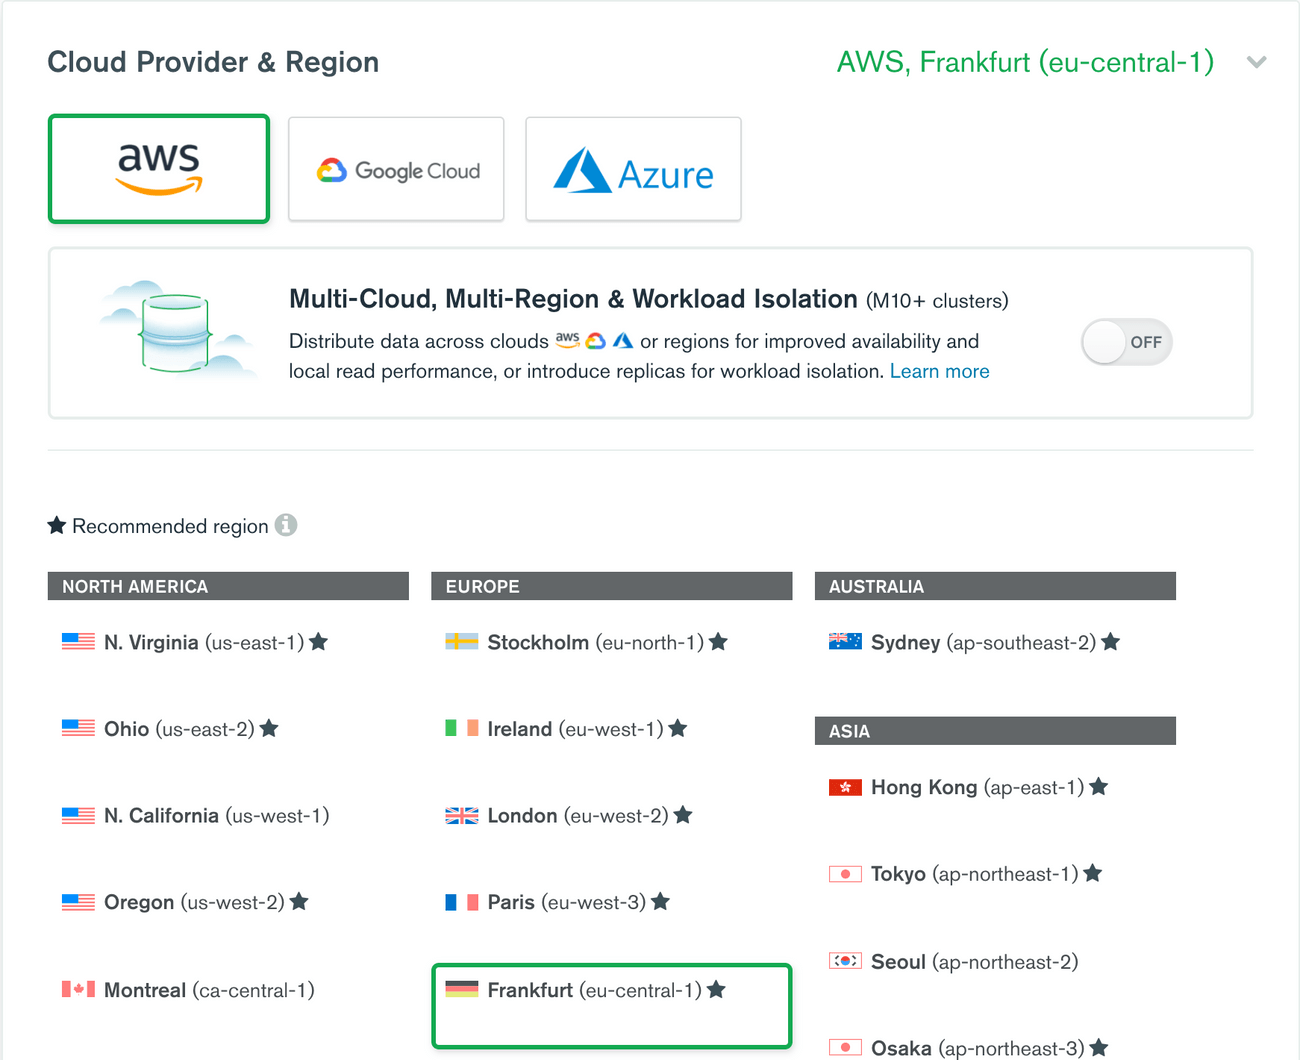Select the Azure provider icon

click(633, 169)
